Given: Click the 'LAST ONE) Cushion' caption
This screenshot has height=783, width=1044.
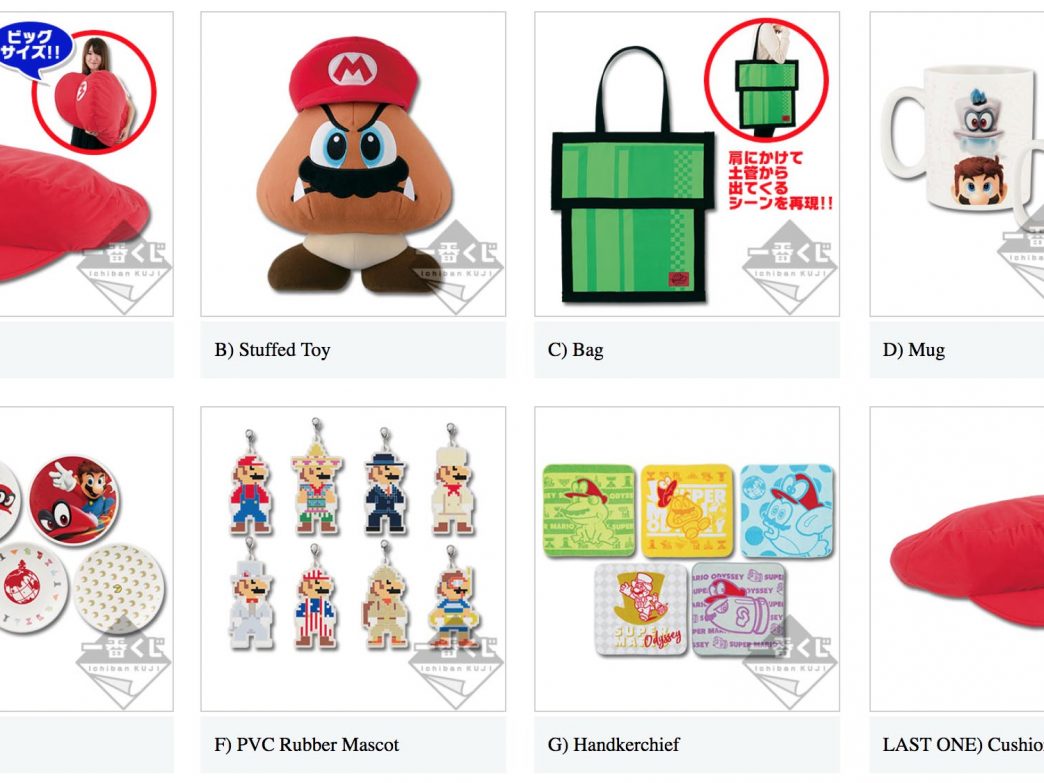Looking at the screenshot, I should coord(963,744).
